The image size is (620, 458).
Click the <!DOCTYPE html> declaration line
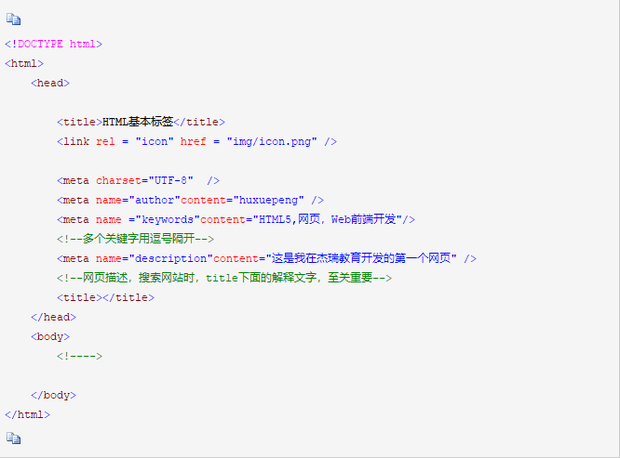(x=53, y=44)
